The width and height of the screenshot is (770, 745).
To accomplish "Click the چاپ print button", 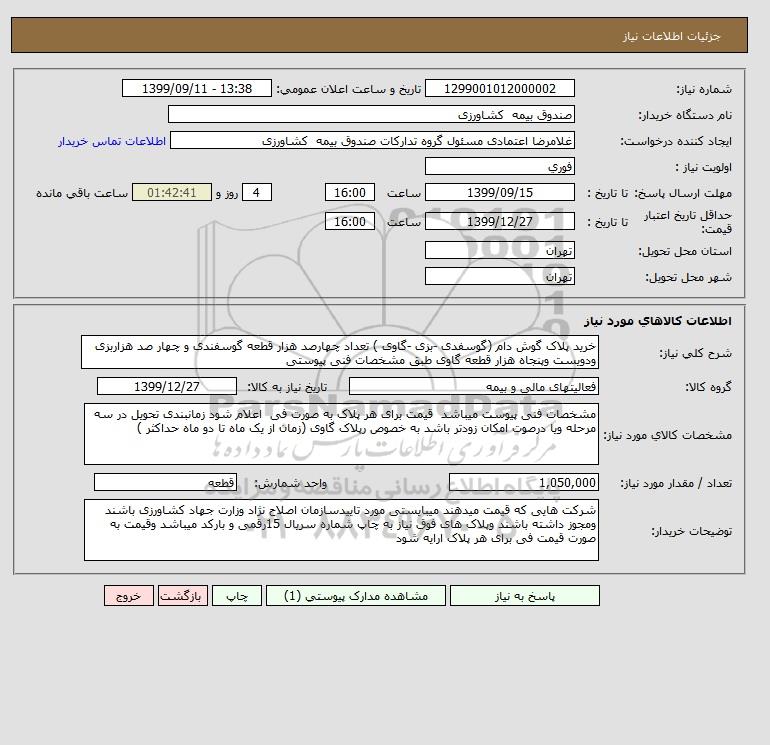I will coord(237,596).
